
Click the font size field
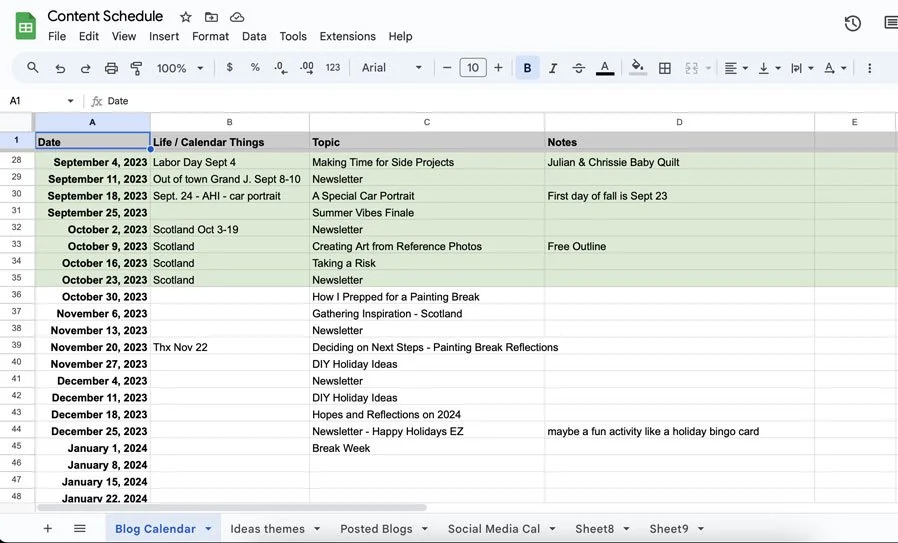(x=472, y=68)
